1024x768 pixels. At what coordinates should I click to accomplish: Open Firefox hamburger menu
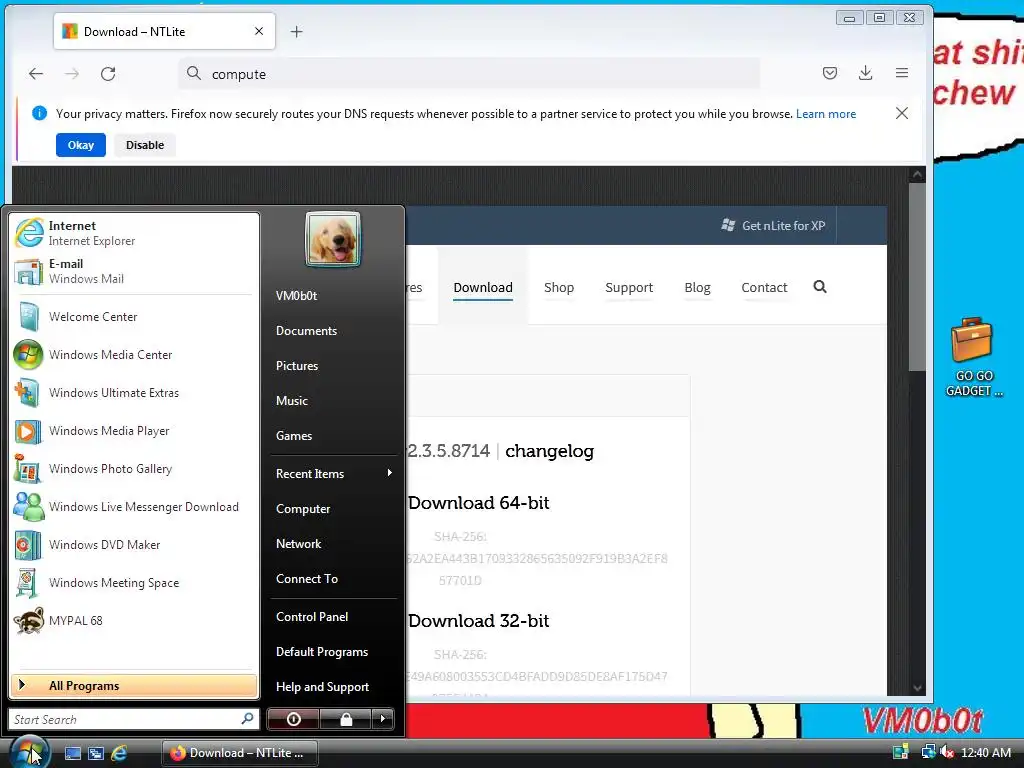[x=902, y=73]
